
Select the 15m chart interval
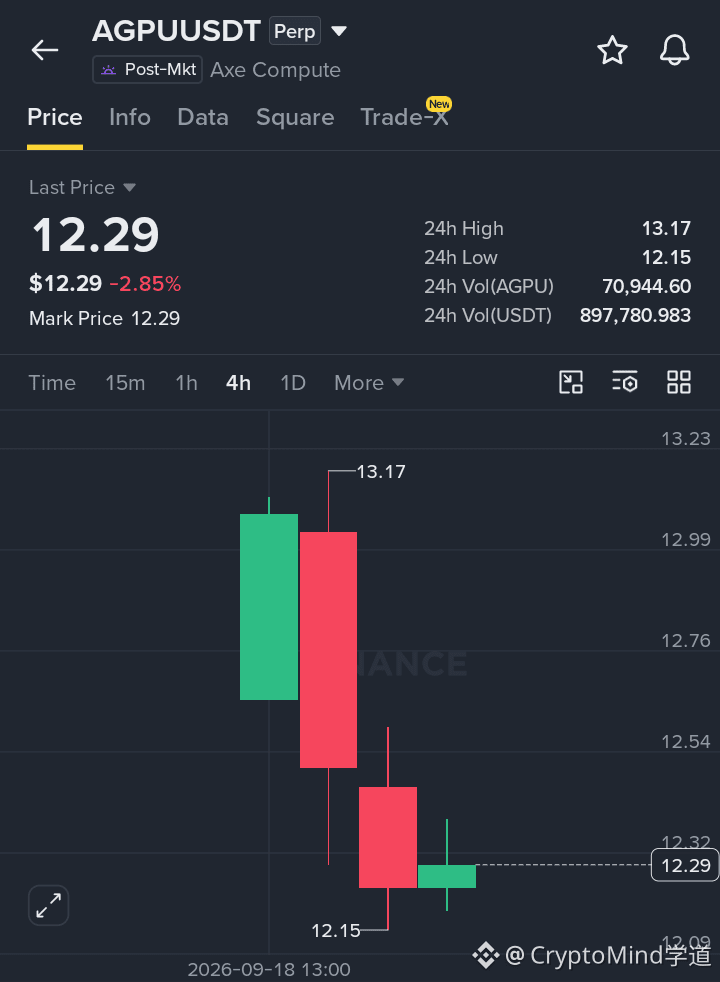point(125,383)
